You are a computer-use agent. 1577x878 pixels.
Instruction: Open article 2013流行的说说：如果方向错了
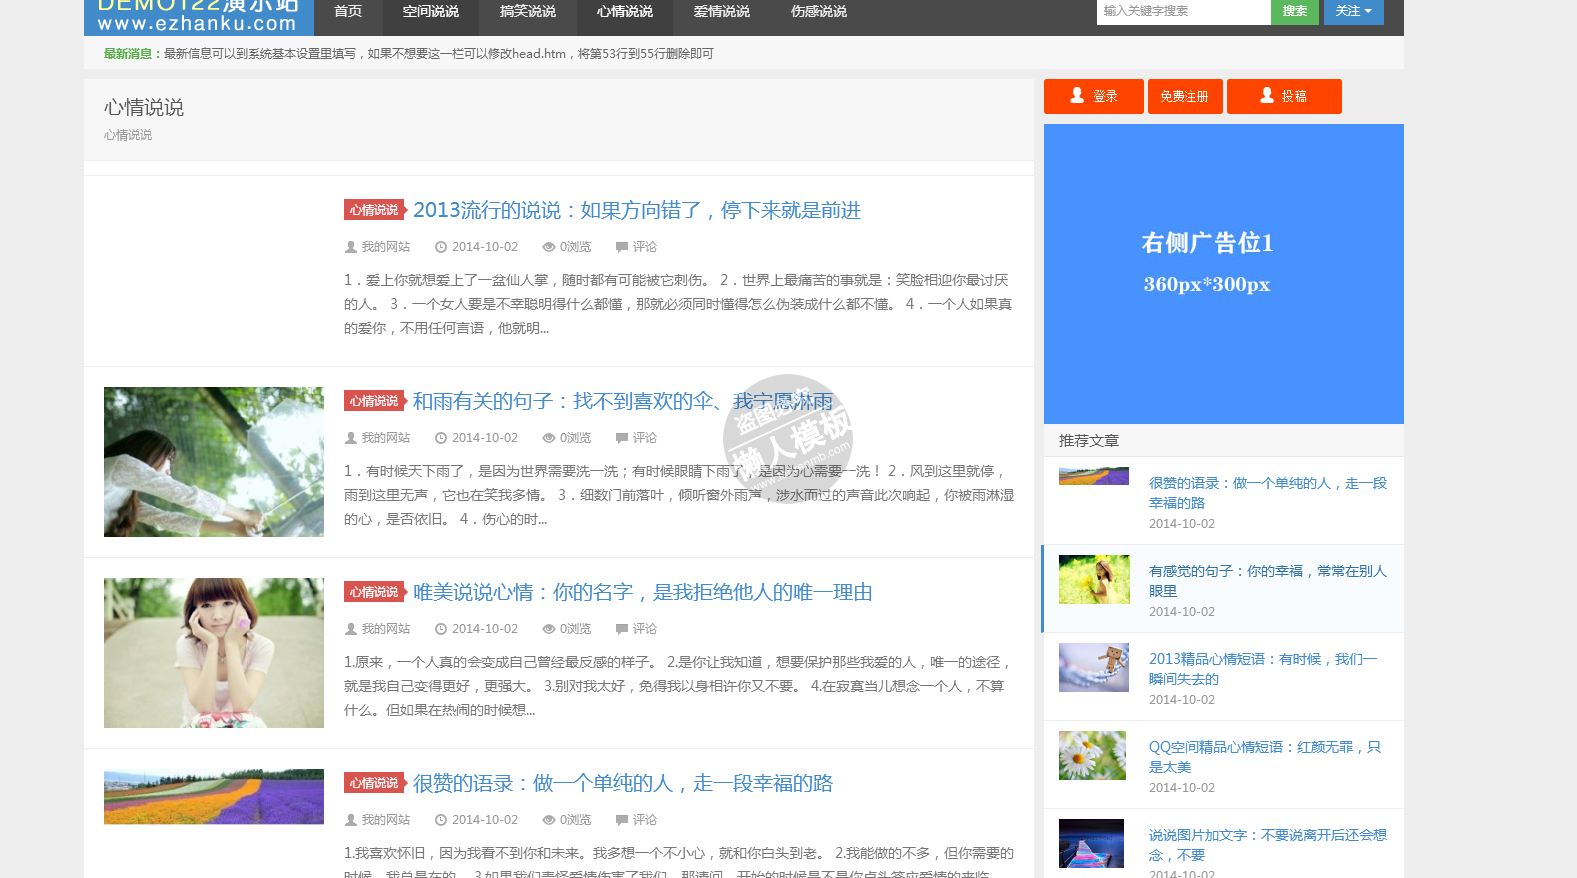click(x=637, y=210)
